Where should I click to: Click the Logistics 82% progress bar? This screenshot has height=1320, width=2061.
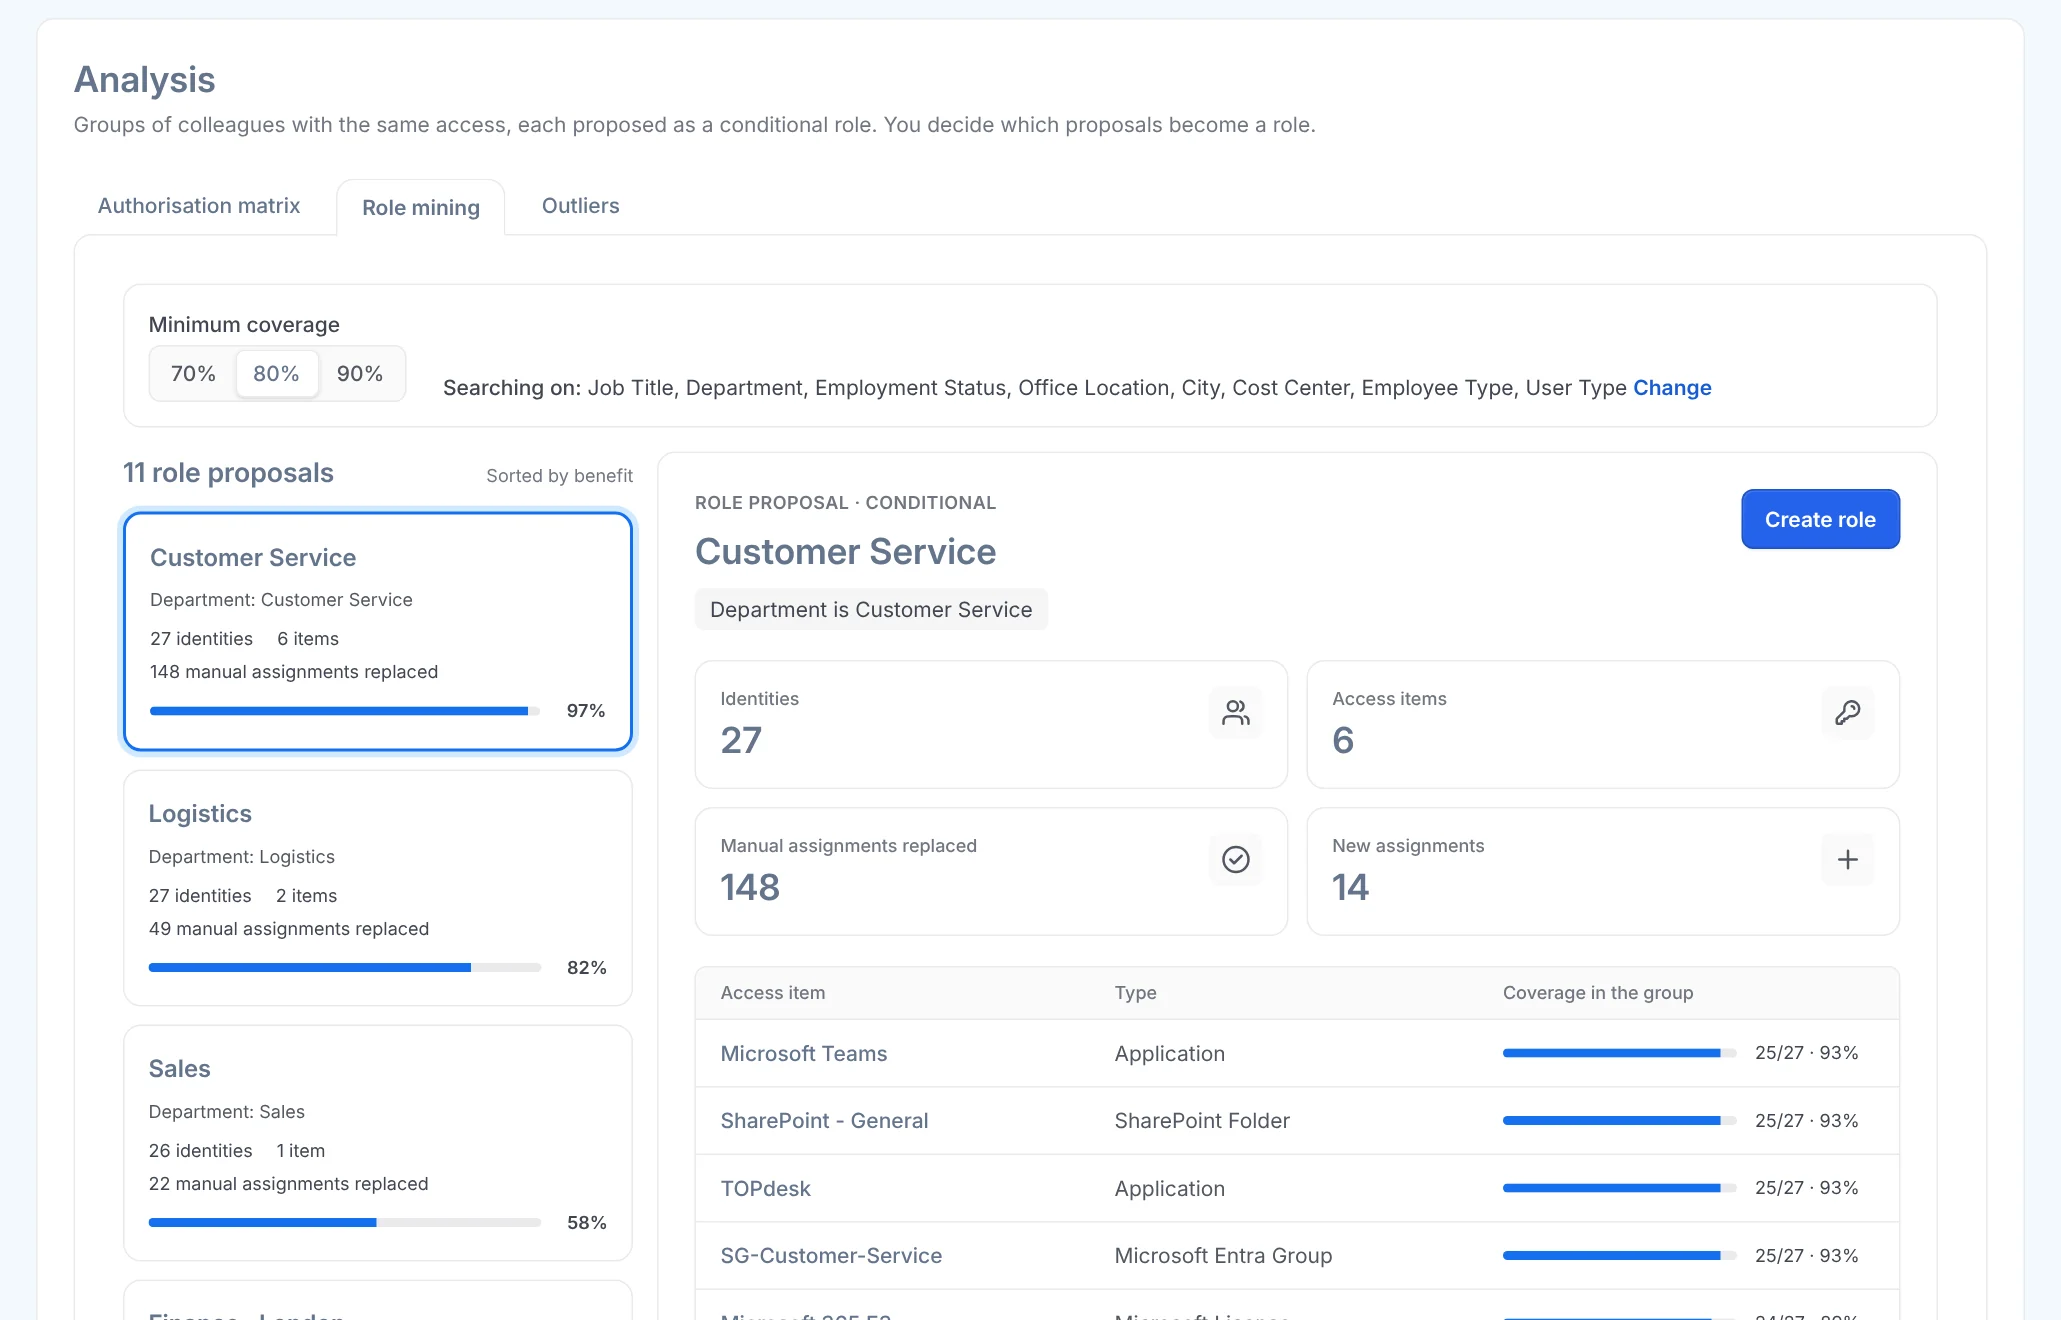[x=345, y=967]
